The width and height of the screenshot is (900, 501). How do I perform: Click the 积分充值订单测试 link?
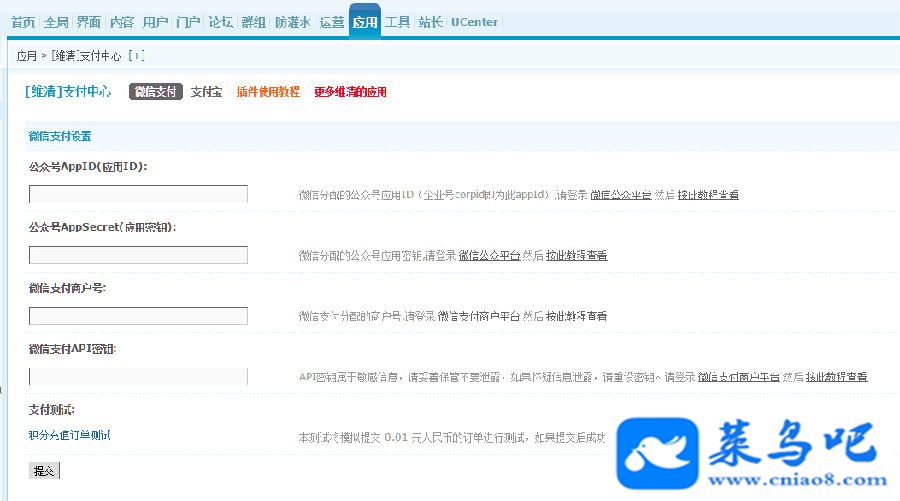69,435
